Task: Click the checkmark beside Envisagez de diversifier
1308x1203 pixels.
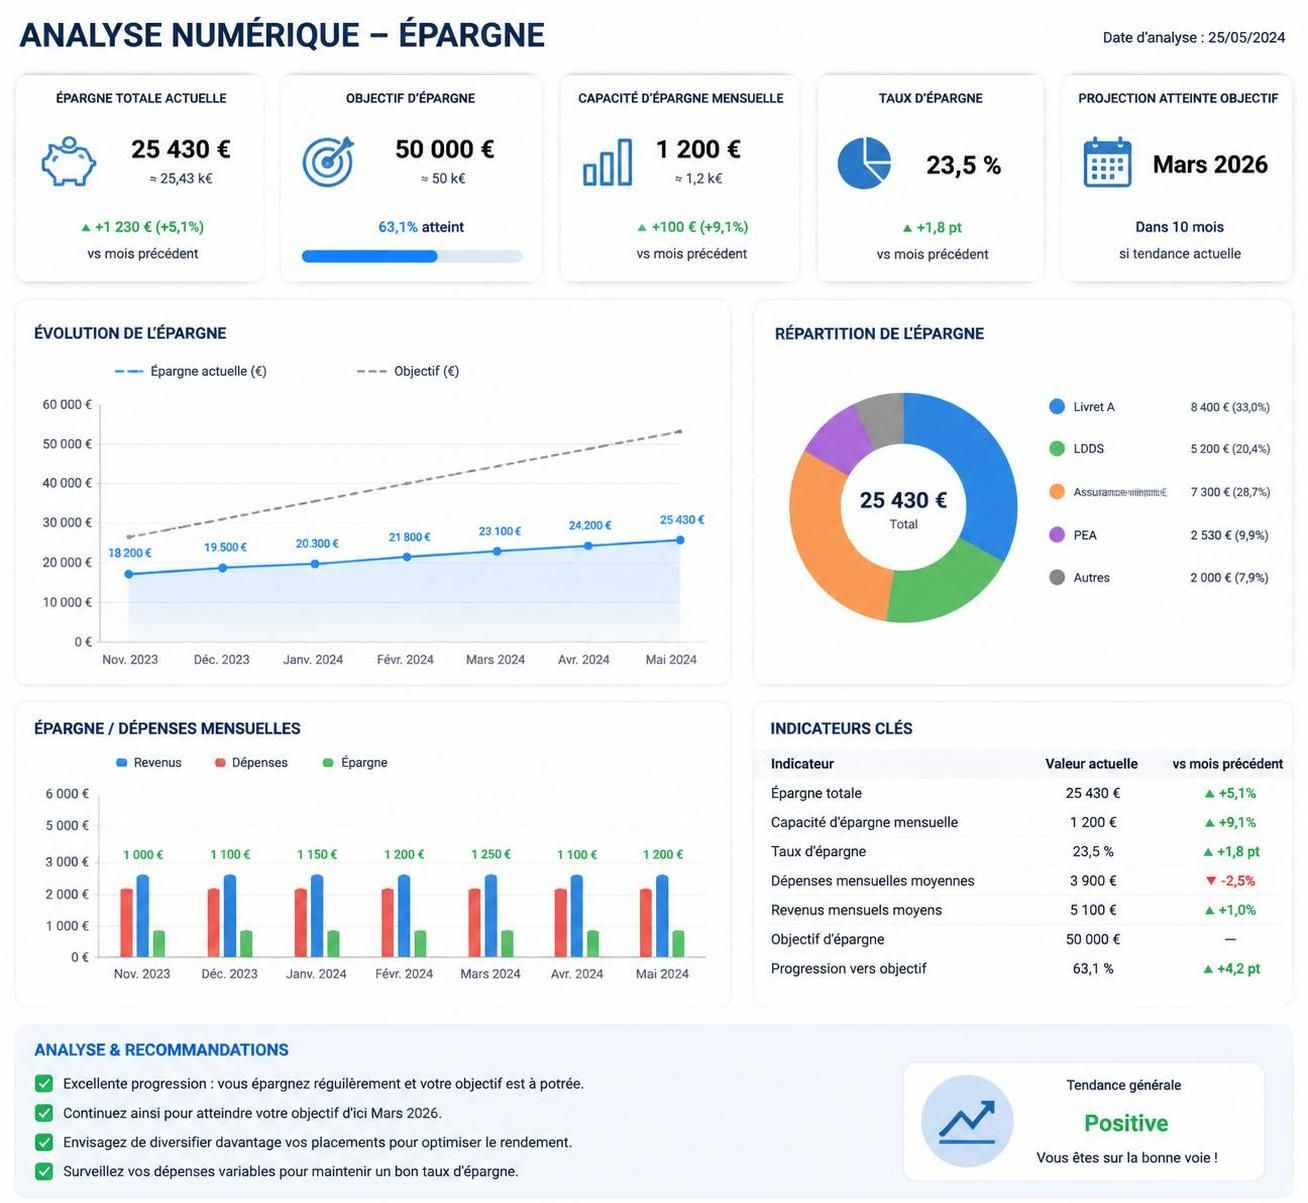Action: coord(44,1142)
